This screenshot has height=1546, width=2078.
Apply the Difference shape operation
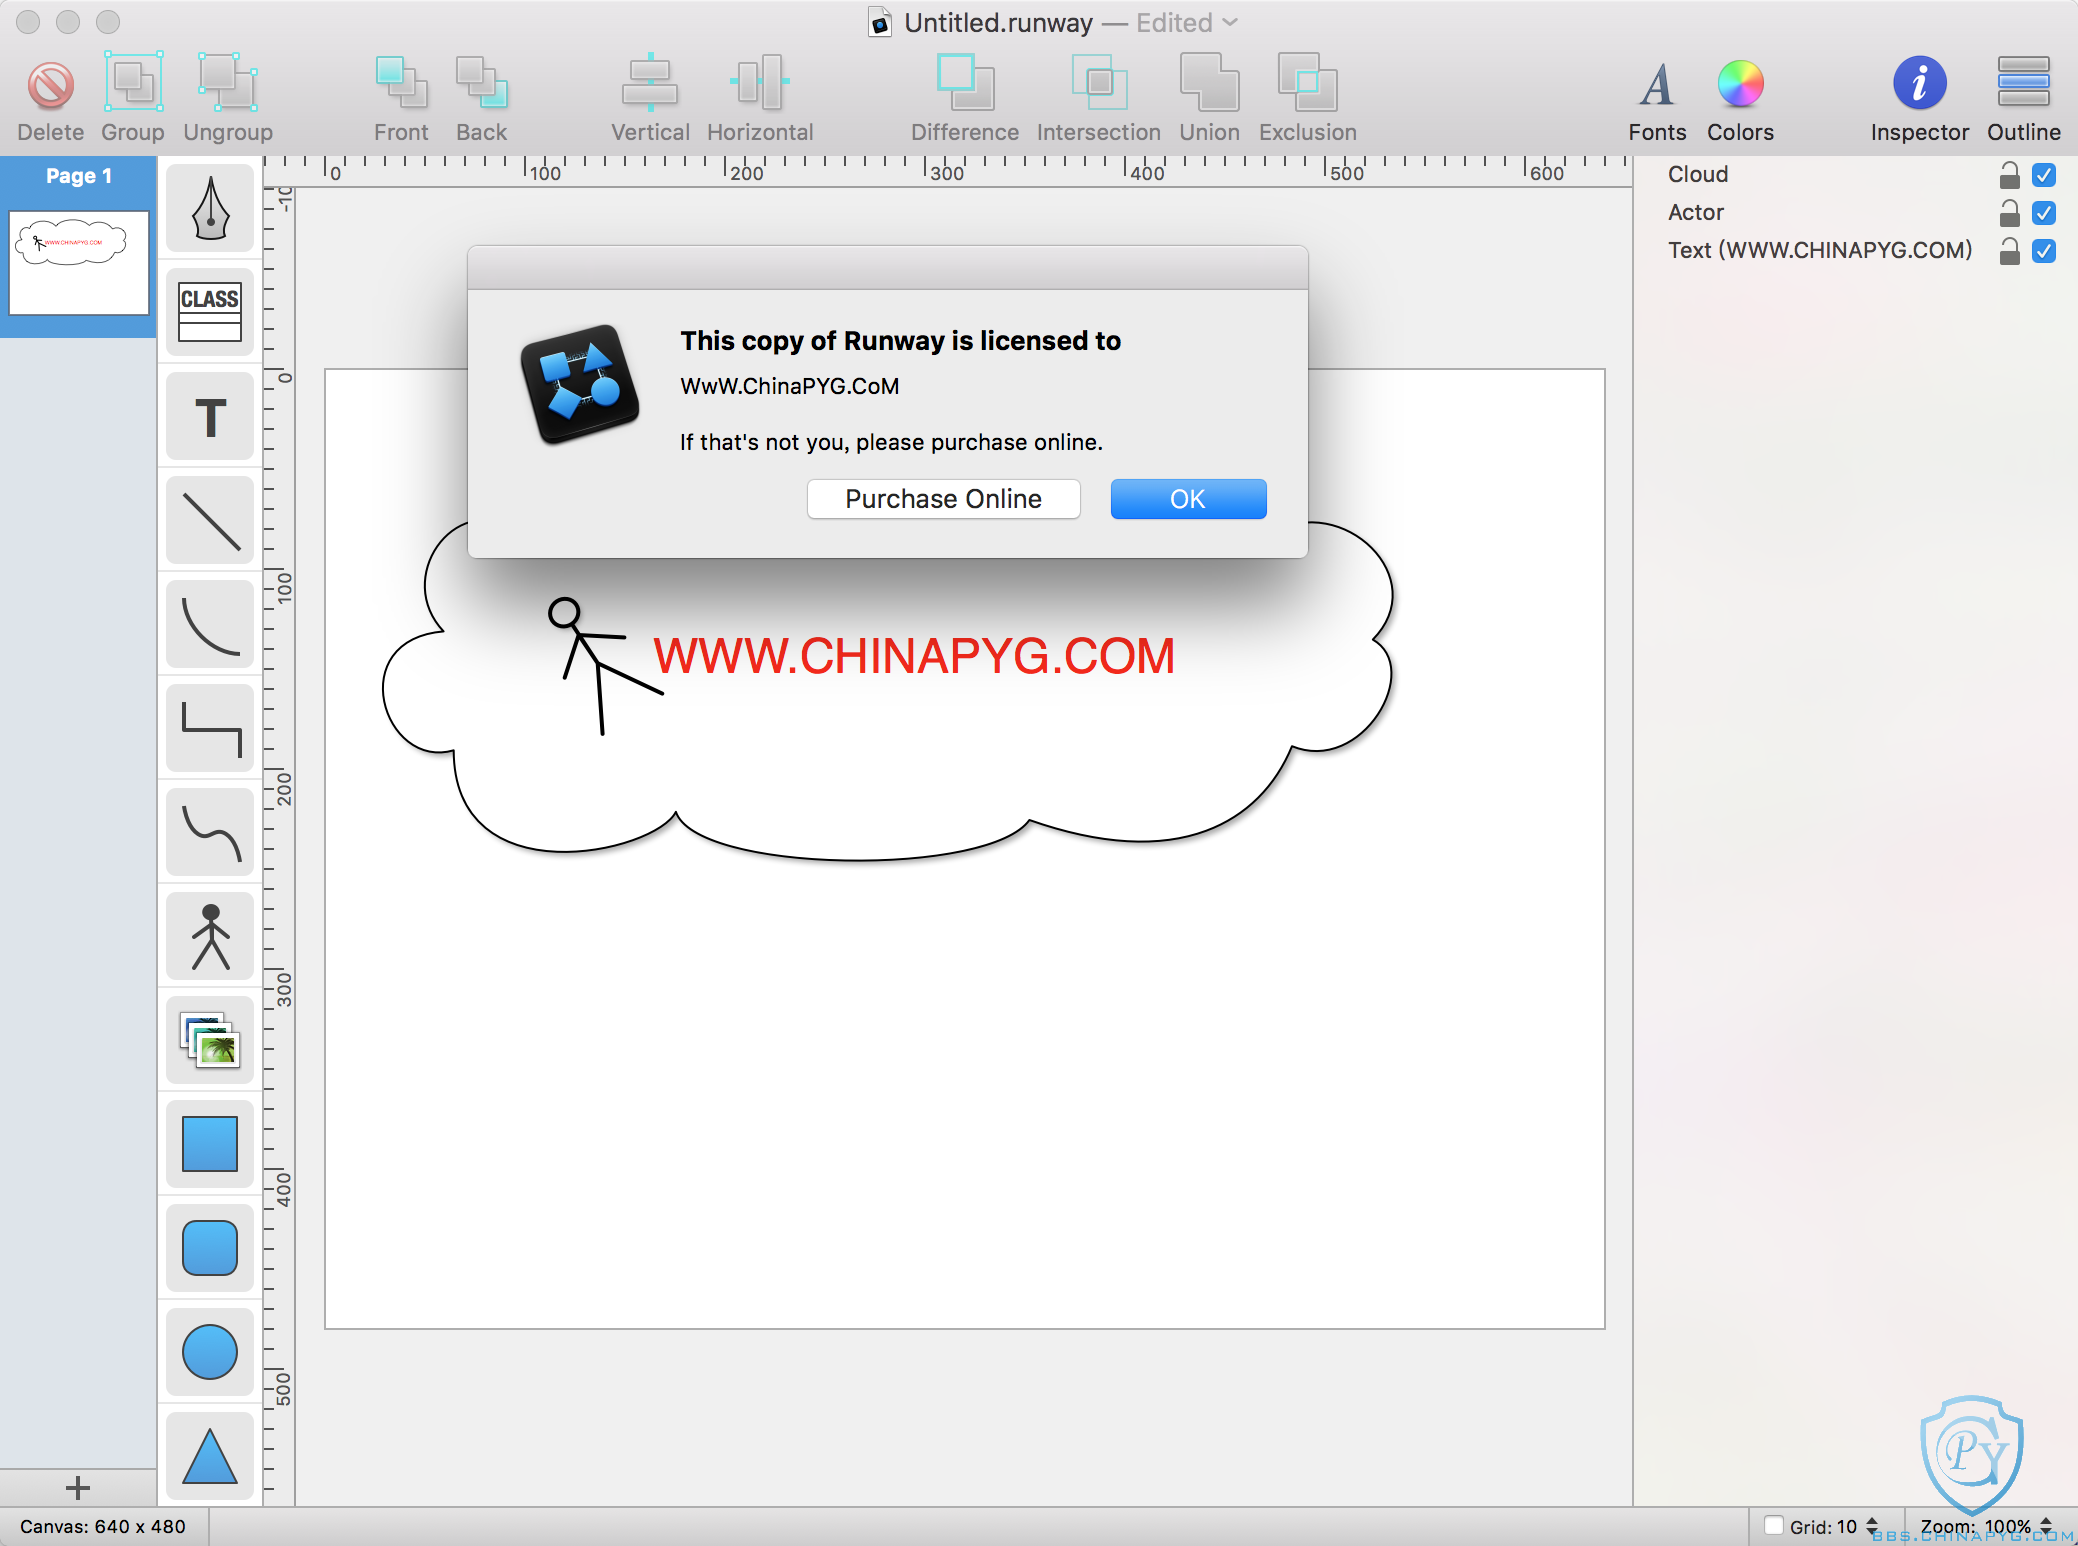tap(965, 83)
